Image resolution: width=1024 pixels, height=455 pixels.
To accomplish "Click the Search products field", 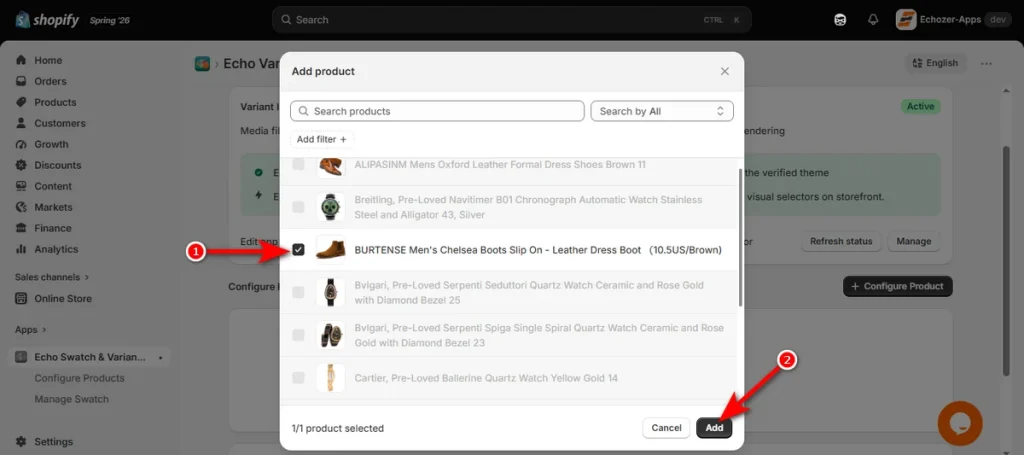I will [437, 111].
